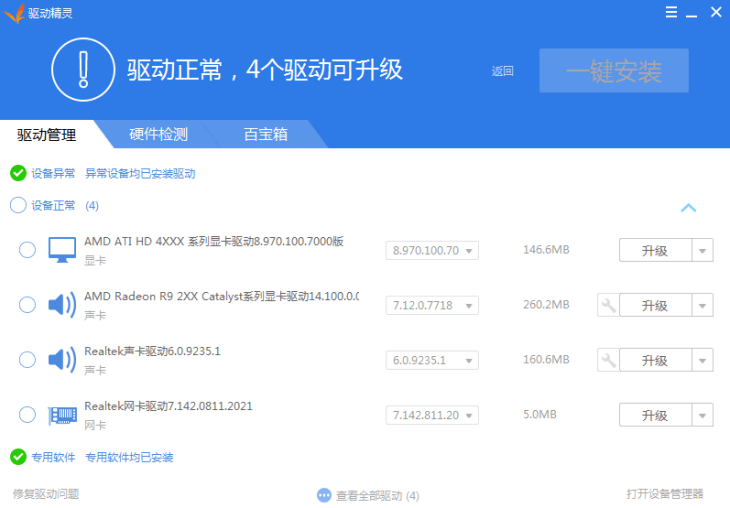730x508 pixels.
Task: Click the wrench tool for Realtek声卡驱动 row
Action: [608, 360]
